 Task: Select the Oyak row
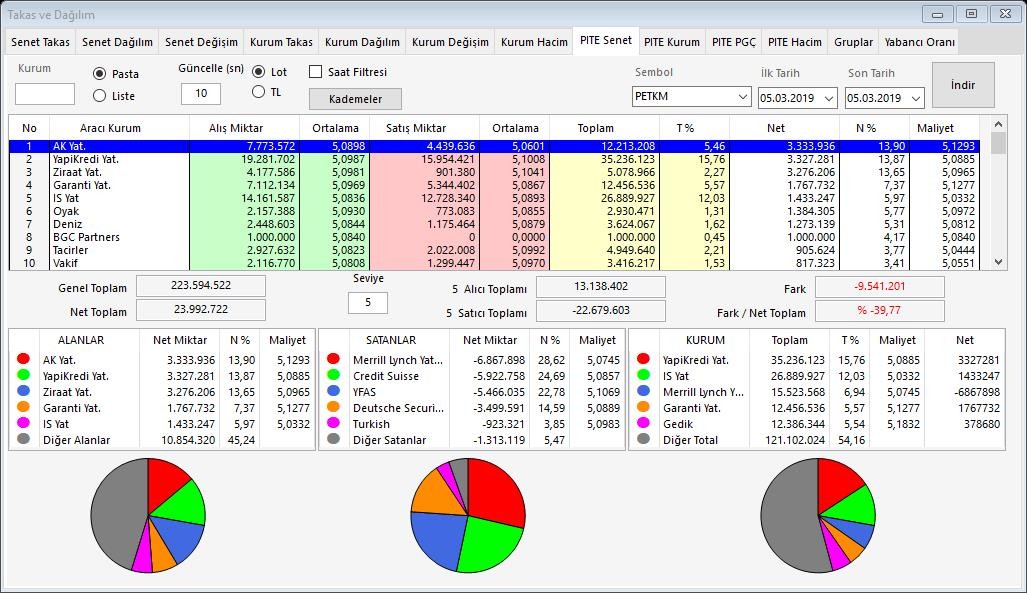pyautogui.click(x=495, y=211)
